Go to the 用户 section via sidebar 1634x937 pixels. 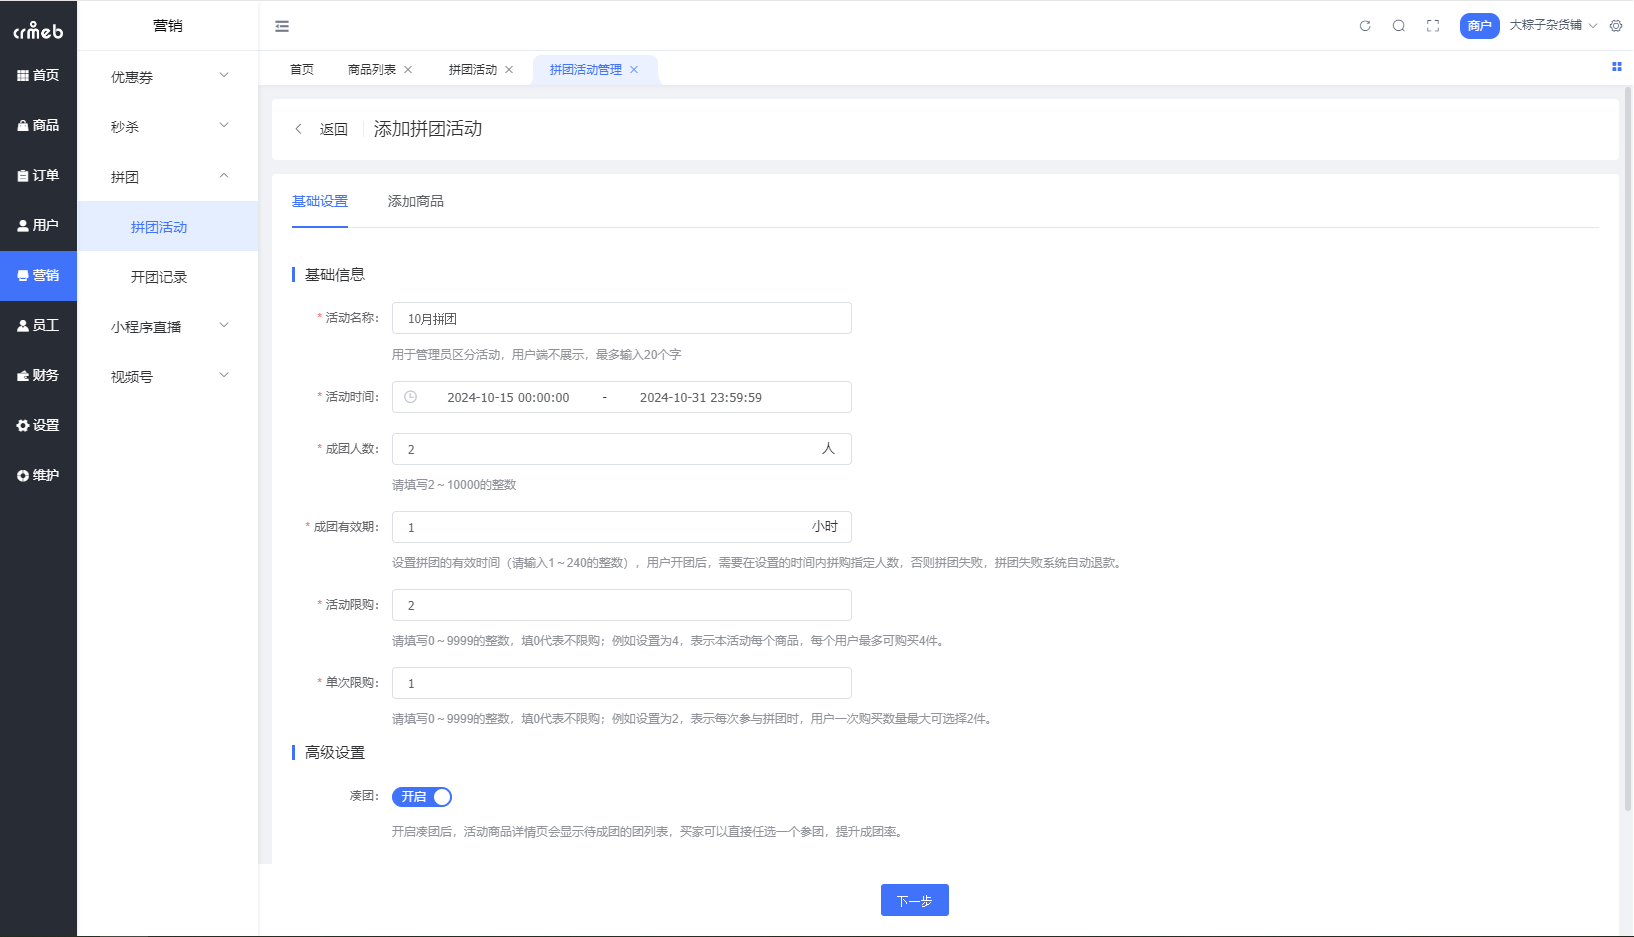pos(38,225)
